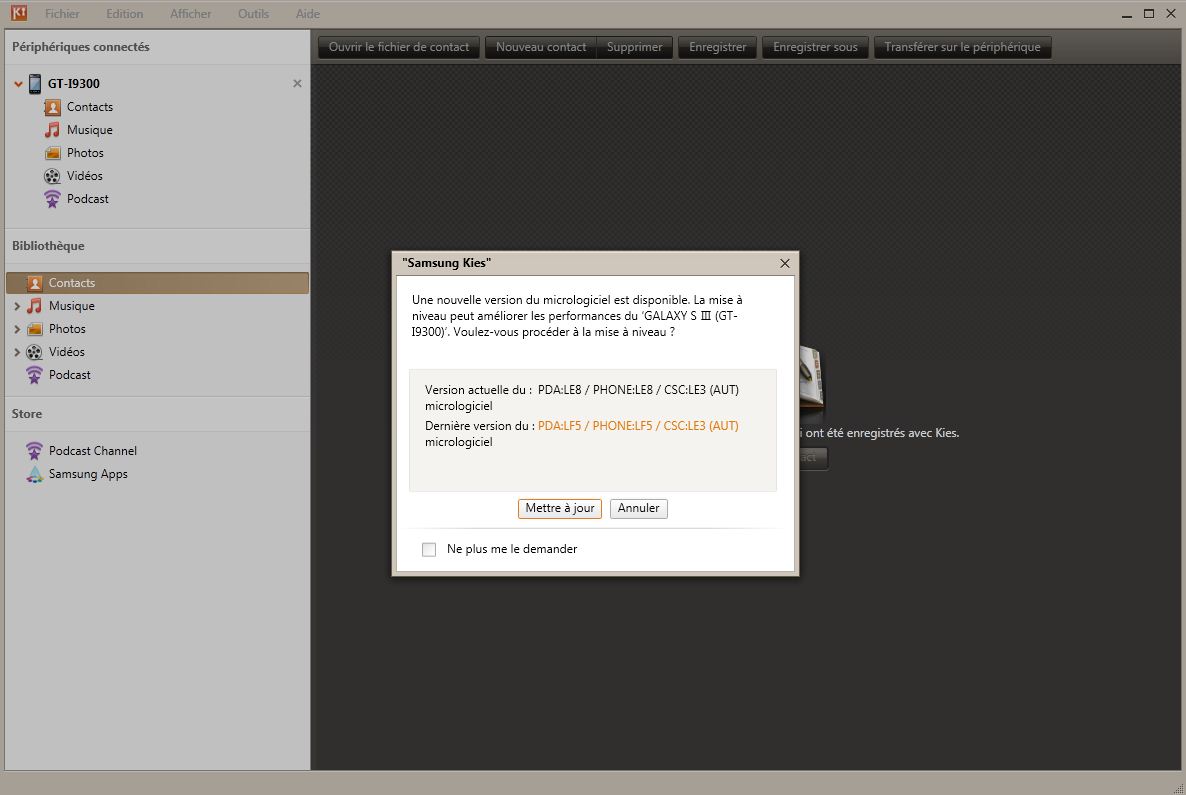Viewport: 1186px width, 795px height.
Task: Select Photos label under GT-I9300
Action: (85, 153)
